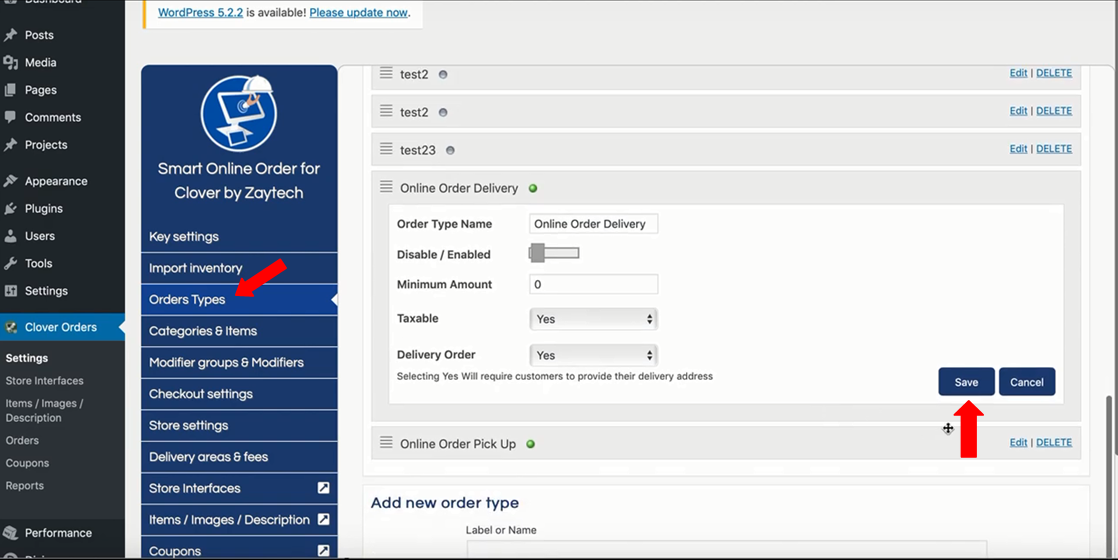The width and height of the screenshot is (1118, 560).
Task: Click the Minimum Amount field
Action: click(x=593, y=284)
